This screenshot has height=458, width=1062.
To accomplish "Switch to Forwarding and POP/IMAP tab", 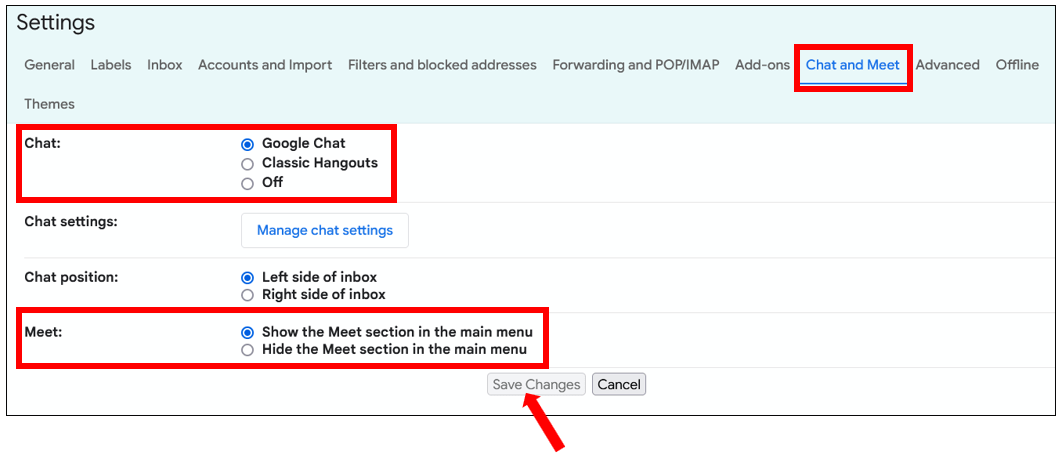I will point(636,65).
